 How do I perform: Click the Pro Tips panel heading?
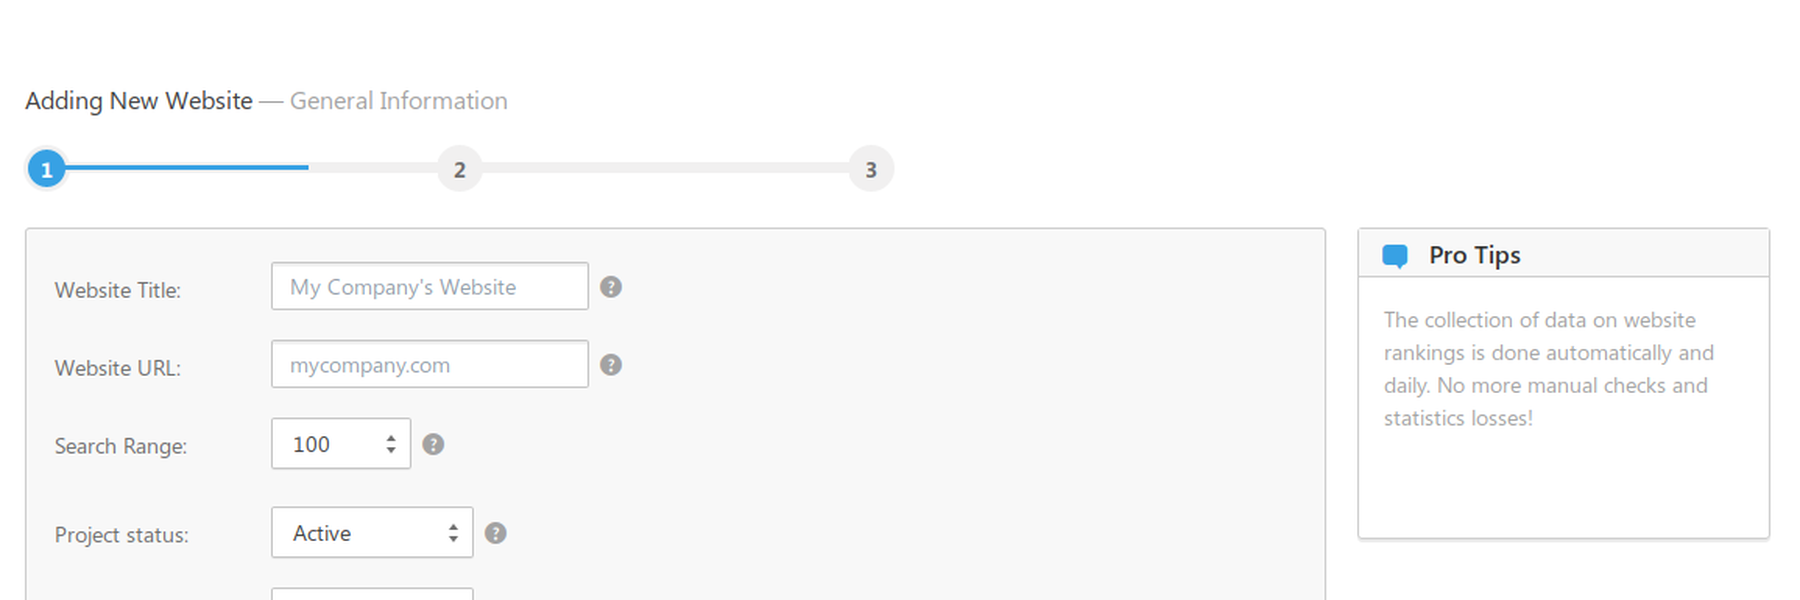pyautogui.click(x=1474, y=255)
